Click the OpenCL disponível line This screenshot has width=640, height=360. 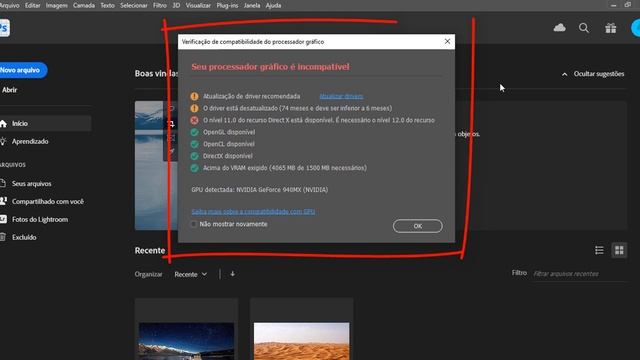coord(229,144)
